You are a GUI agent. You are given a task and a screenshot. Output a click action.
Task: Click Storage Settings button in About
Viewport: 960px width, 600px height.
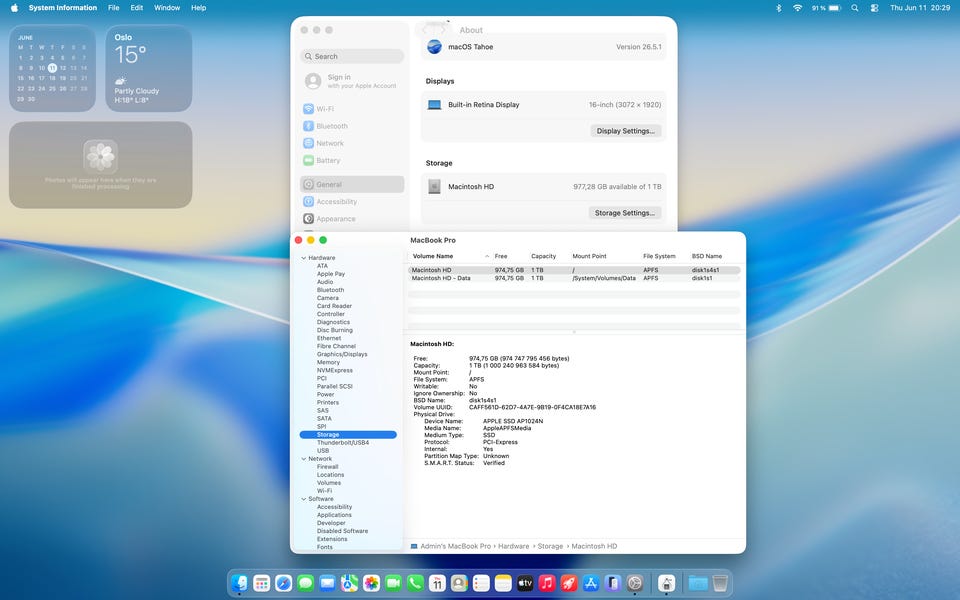(x=624, y=213)
